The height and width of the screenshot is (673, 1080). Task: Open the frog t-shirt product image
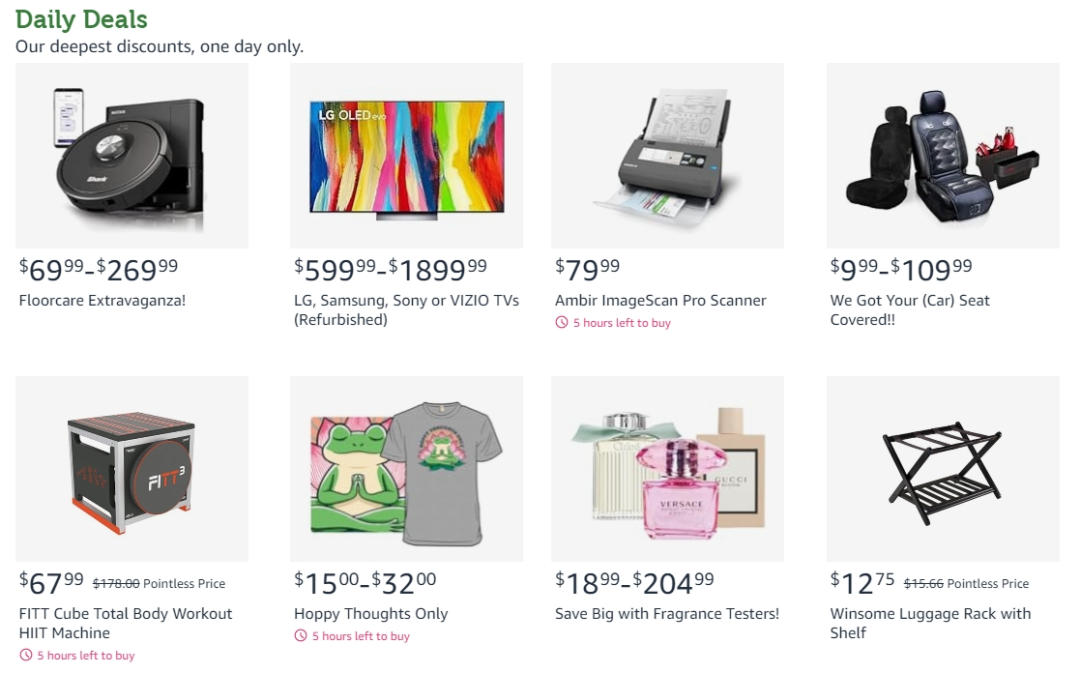pyautogui.click(x=406, y=469)
